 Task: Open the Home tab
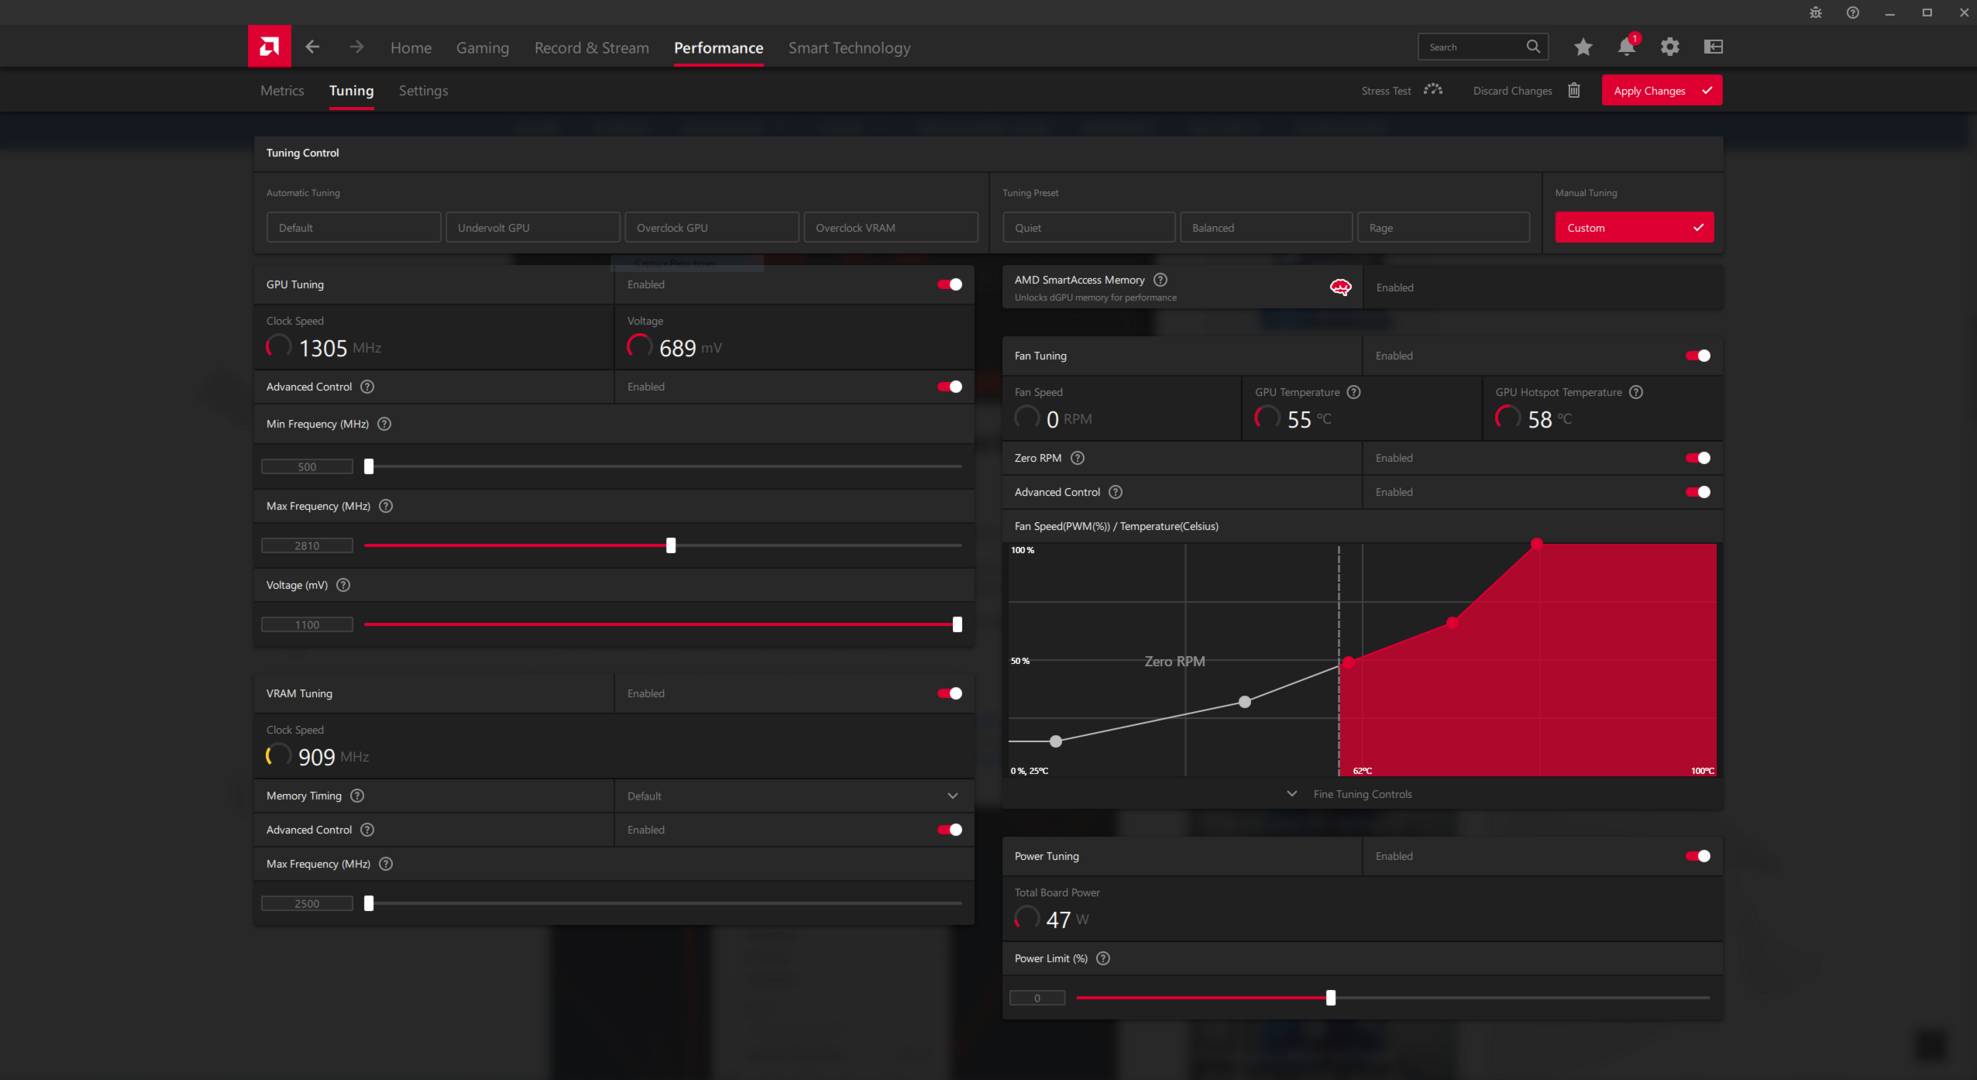pyautogui.click(x=411, y=47)
